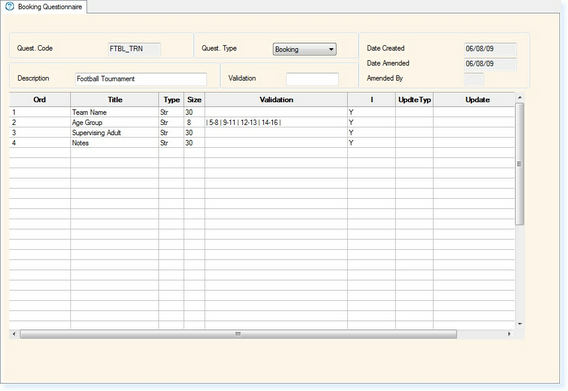568x391 pixels.
Task: Click the Date Created field
Action: [x=490, y=49]
